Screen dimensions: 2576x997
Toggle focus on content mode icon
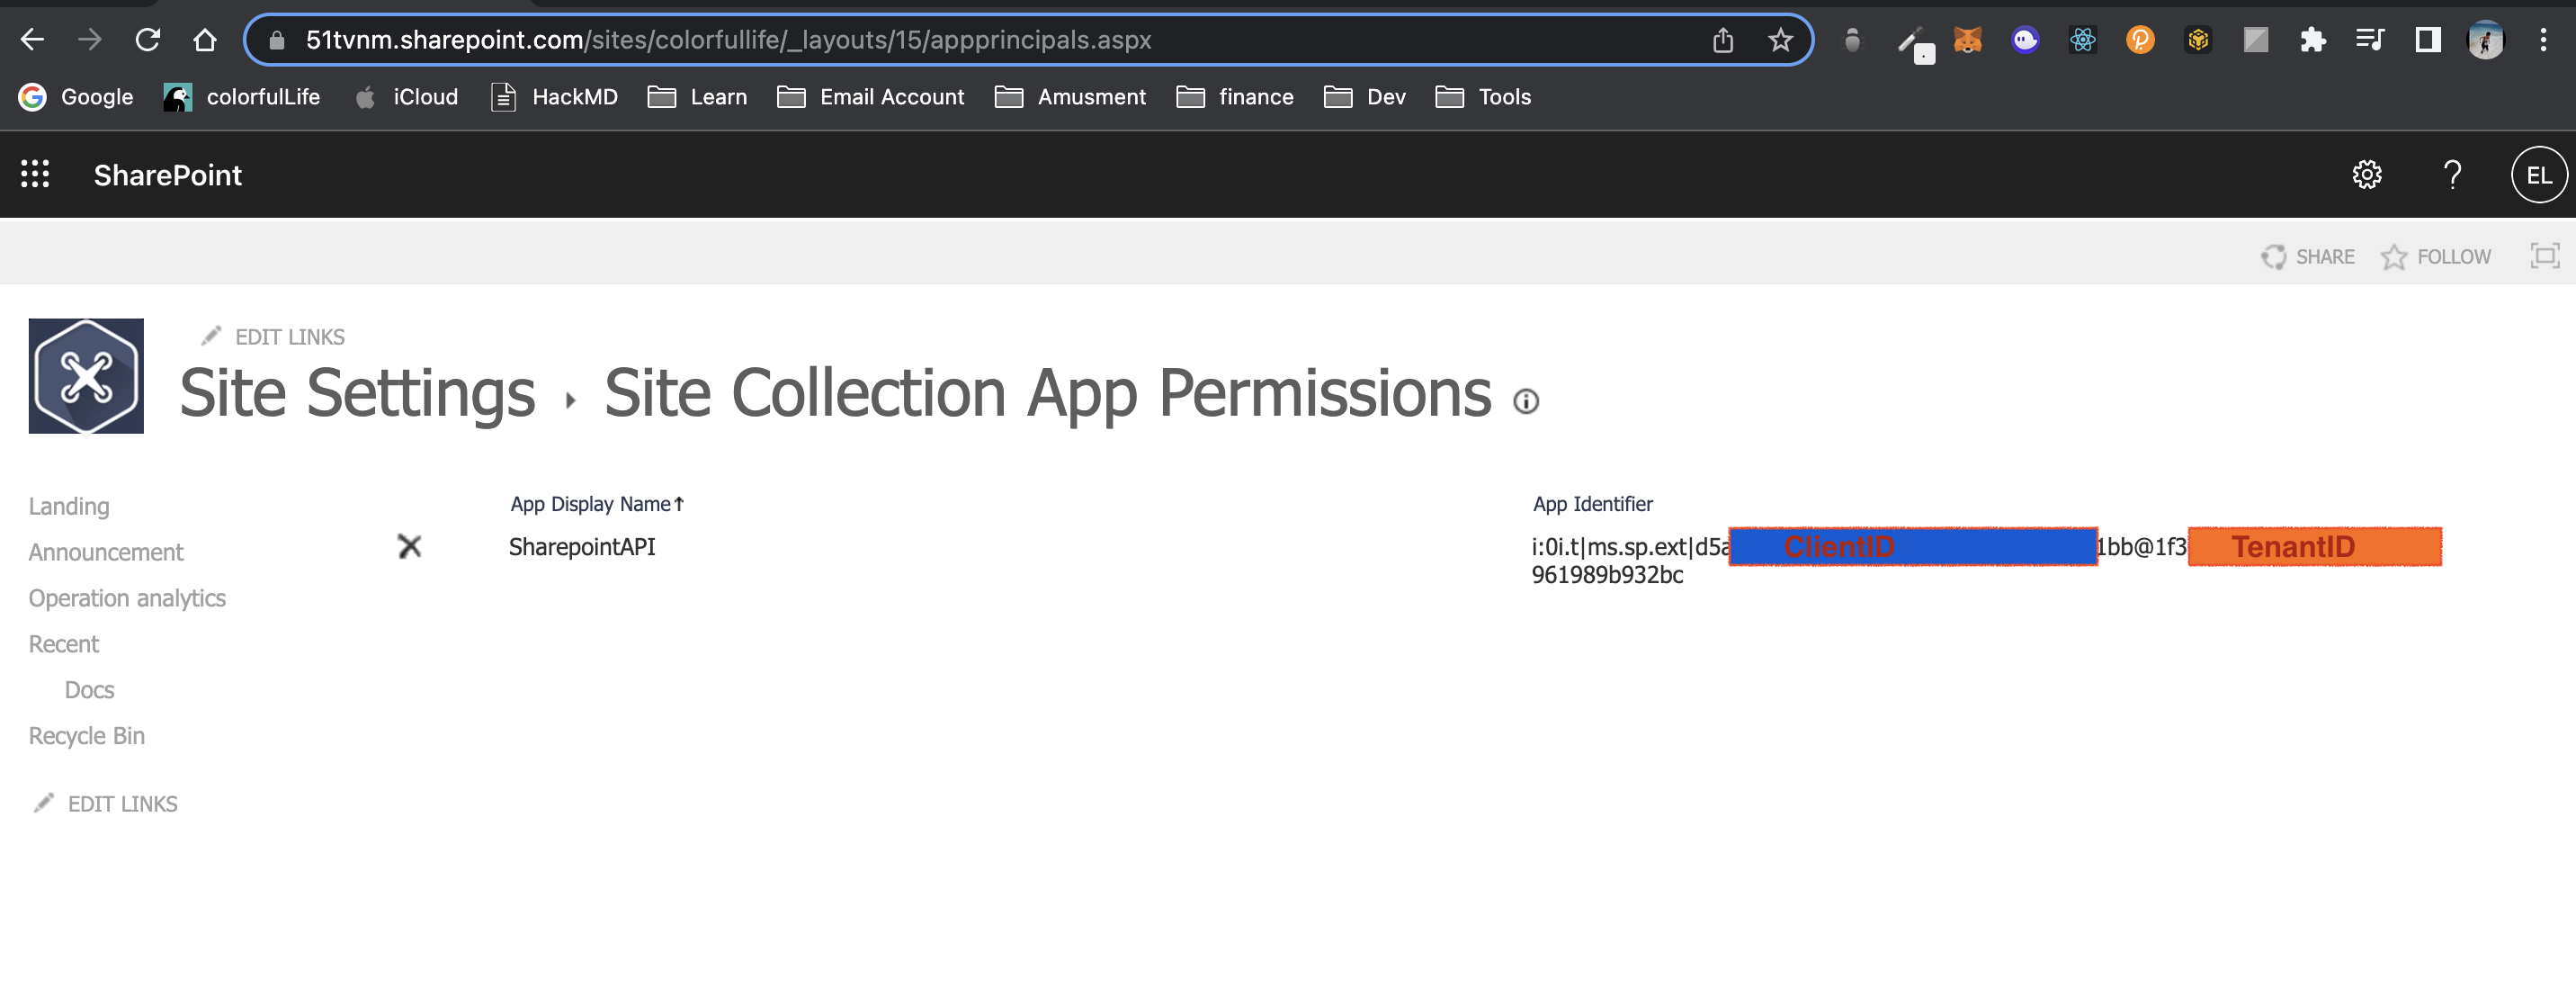click(2544, 256)
